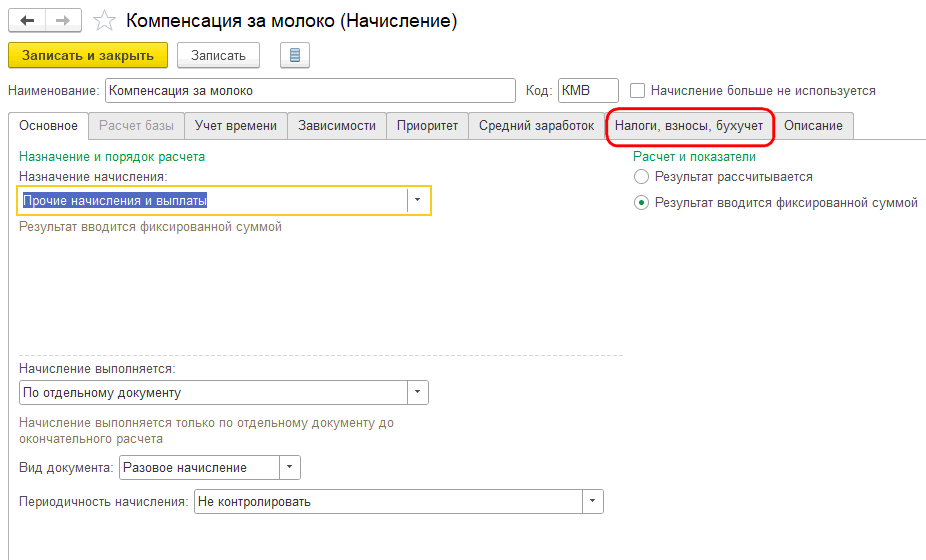Open the Приоритет tab
Screen dimensions: 926x560
point(427,126)
